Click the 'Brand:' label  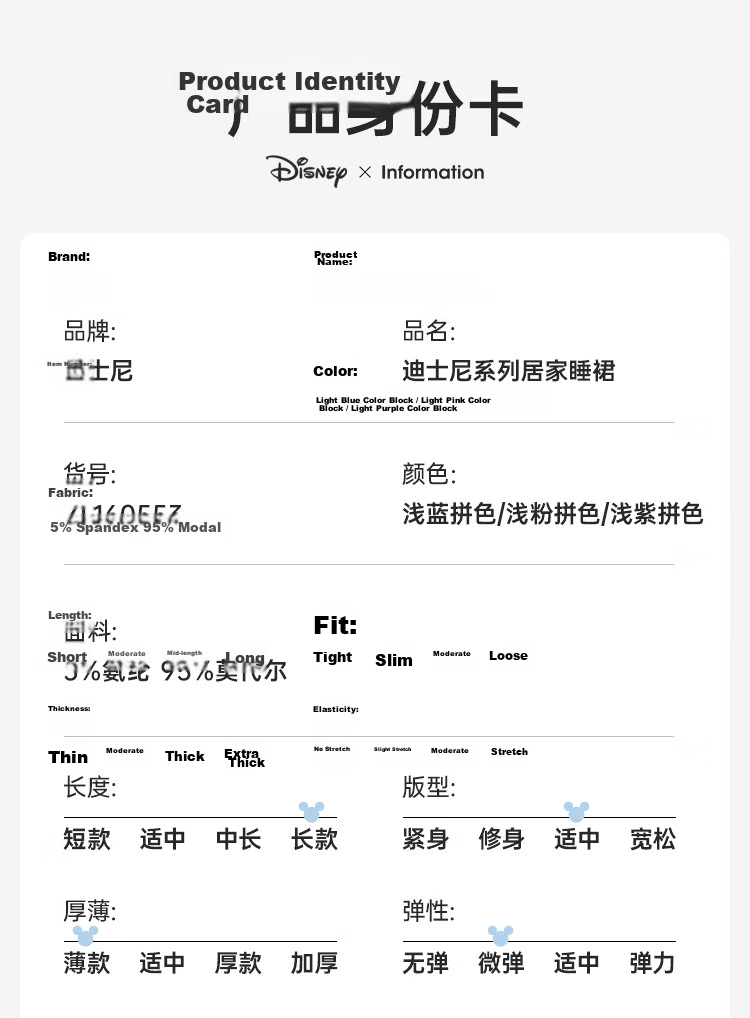69,256
